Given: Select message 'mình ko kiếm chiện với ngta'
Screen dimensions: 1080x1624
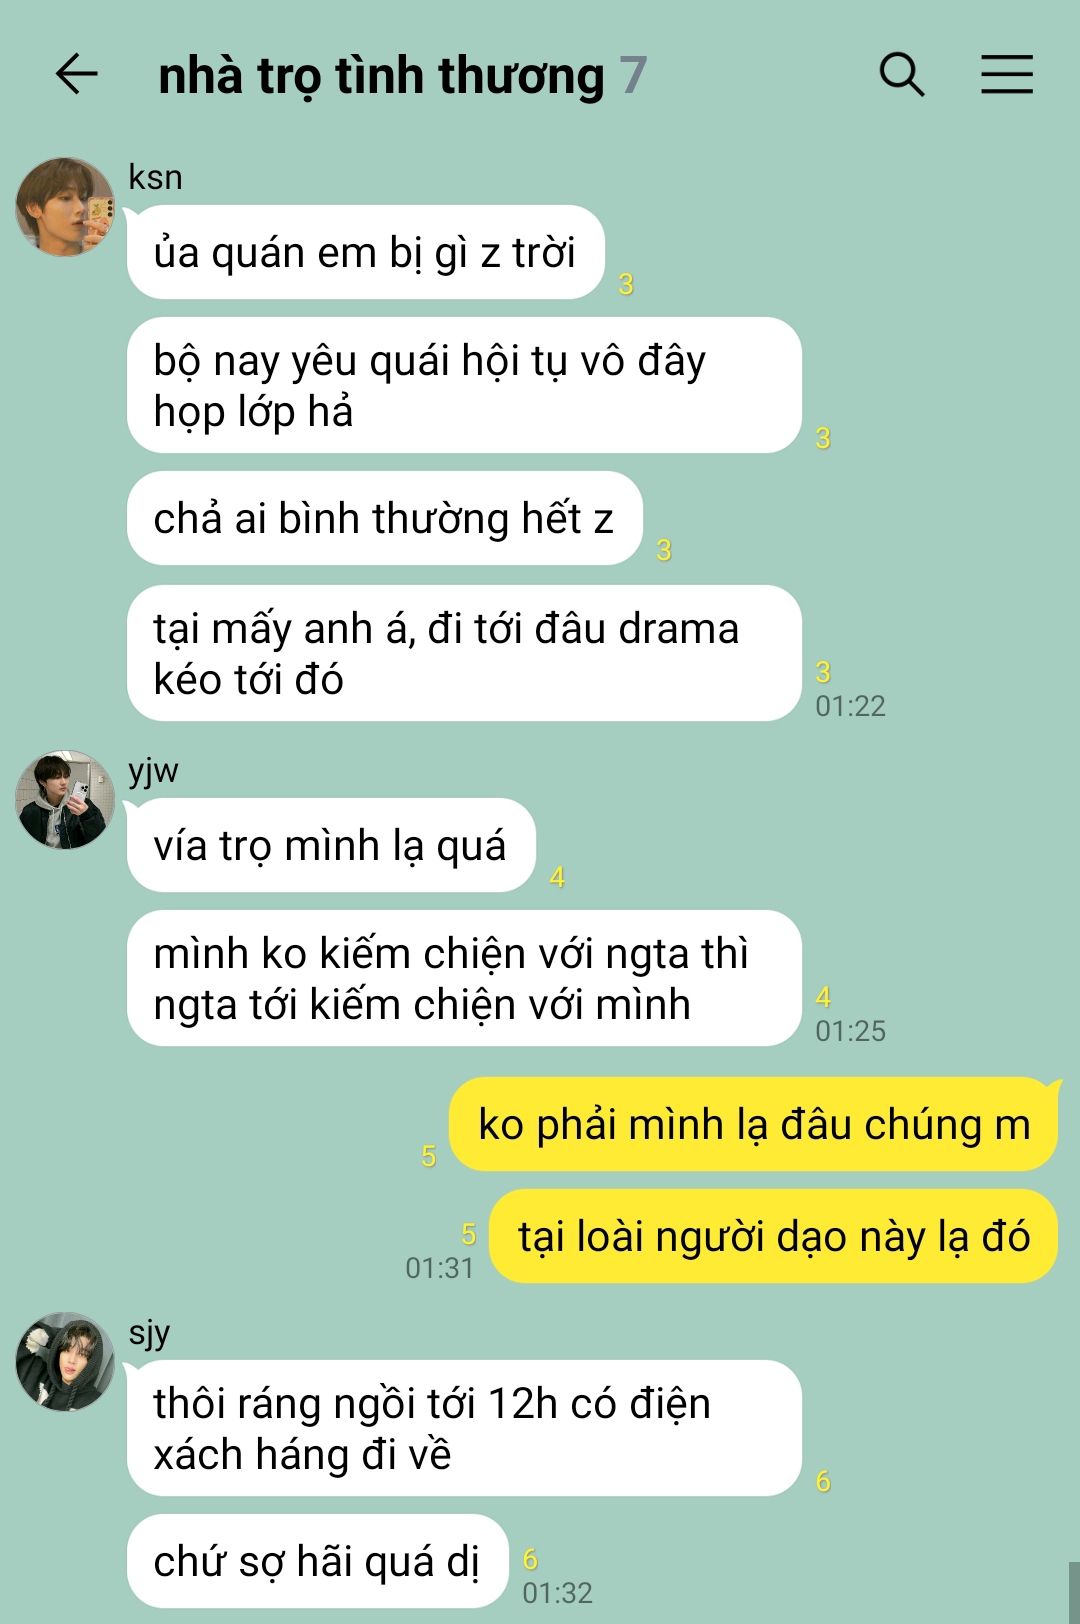Looking at the screenshot, I should point(464,978).
